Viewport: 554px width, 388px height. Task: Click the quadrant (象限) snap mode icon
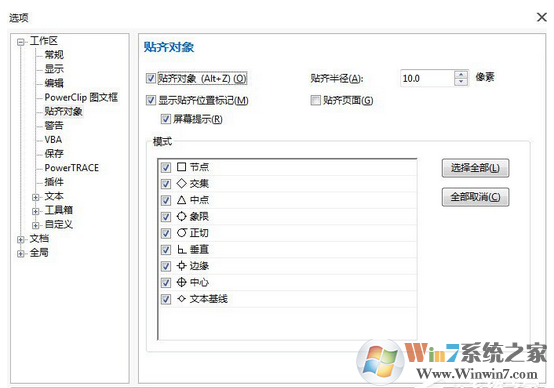coord(181,216)
